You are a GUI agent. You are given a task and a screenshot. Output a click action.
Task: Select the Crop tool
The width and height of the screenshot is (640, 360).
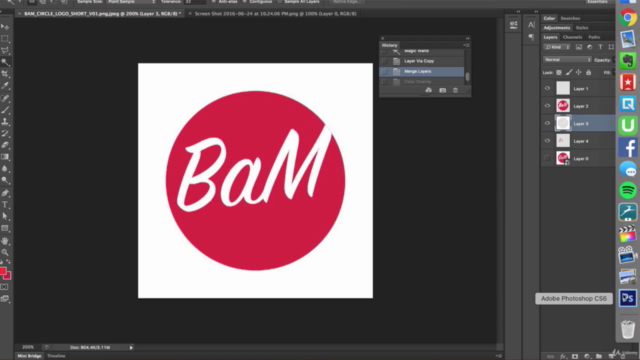[5, 74]
